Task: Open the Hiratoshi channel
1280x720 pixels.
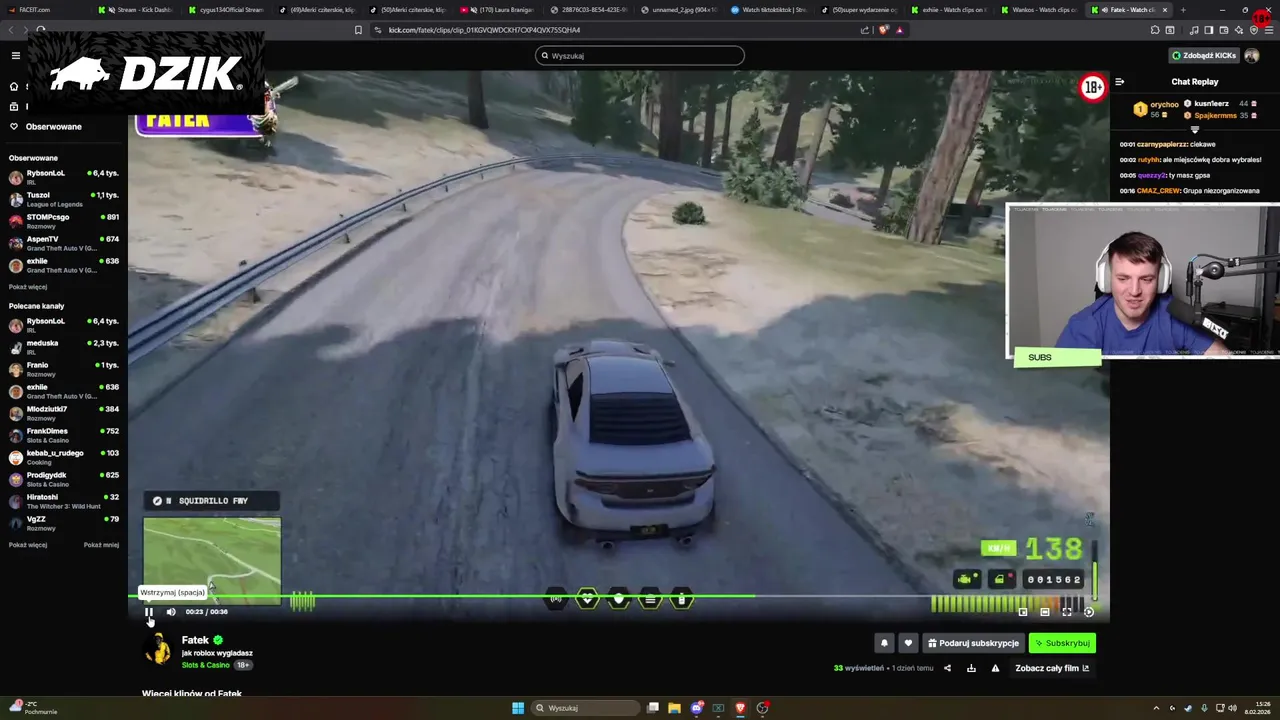Action: (x=64, y=502)
